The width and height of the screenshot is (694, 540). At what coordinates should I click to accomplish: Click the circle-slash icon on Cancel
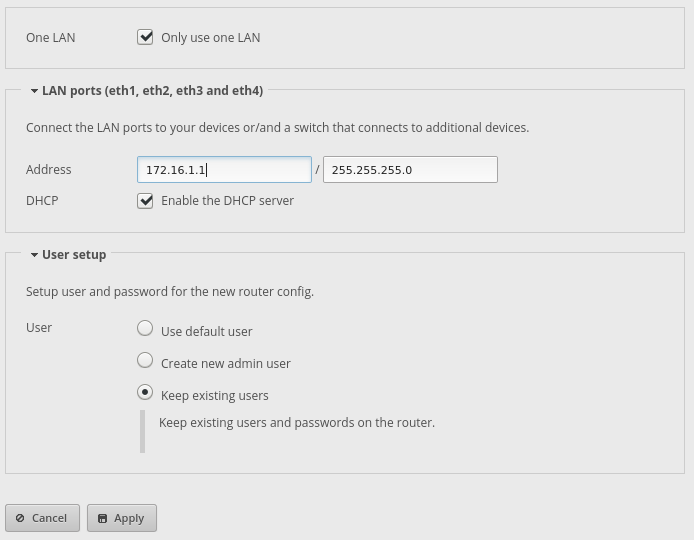20,518
